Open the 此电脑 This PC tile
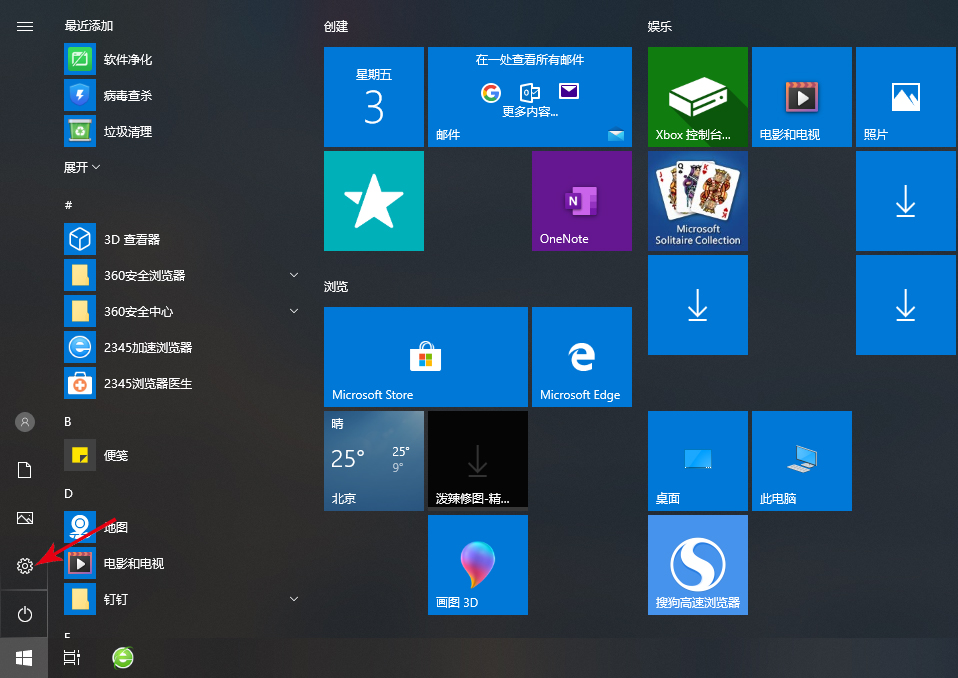Image resolution: width=958 pixels, height=678 pixels. (802, 461)
